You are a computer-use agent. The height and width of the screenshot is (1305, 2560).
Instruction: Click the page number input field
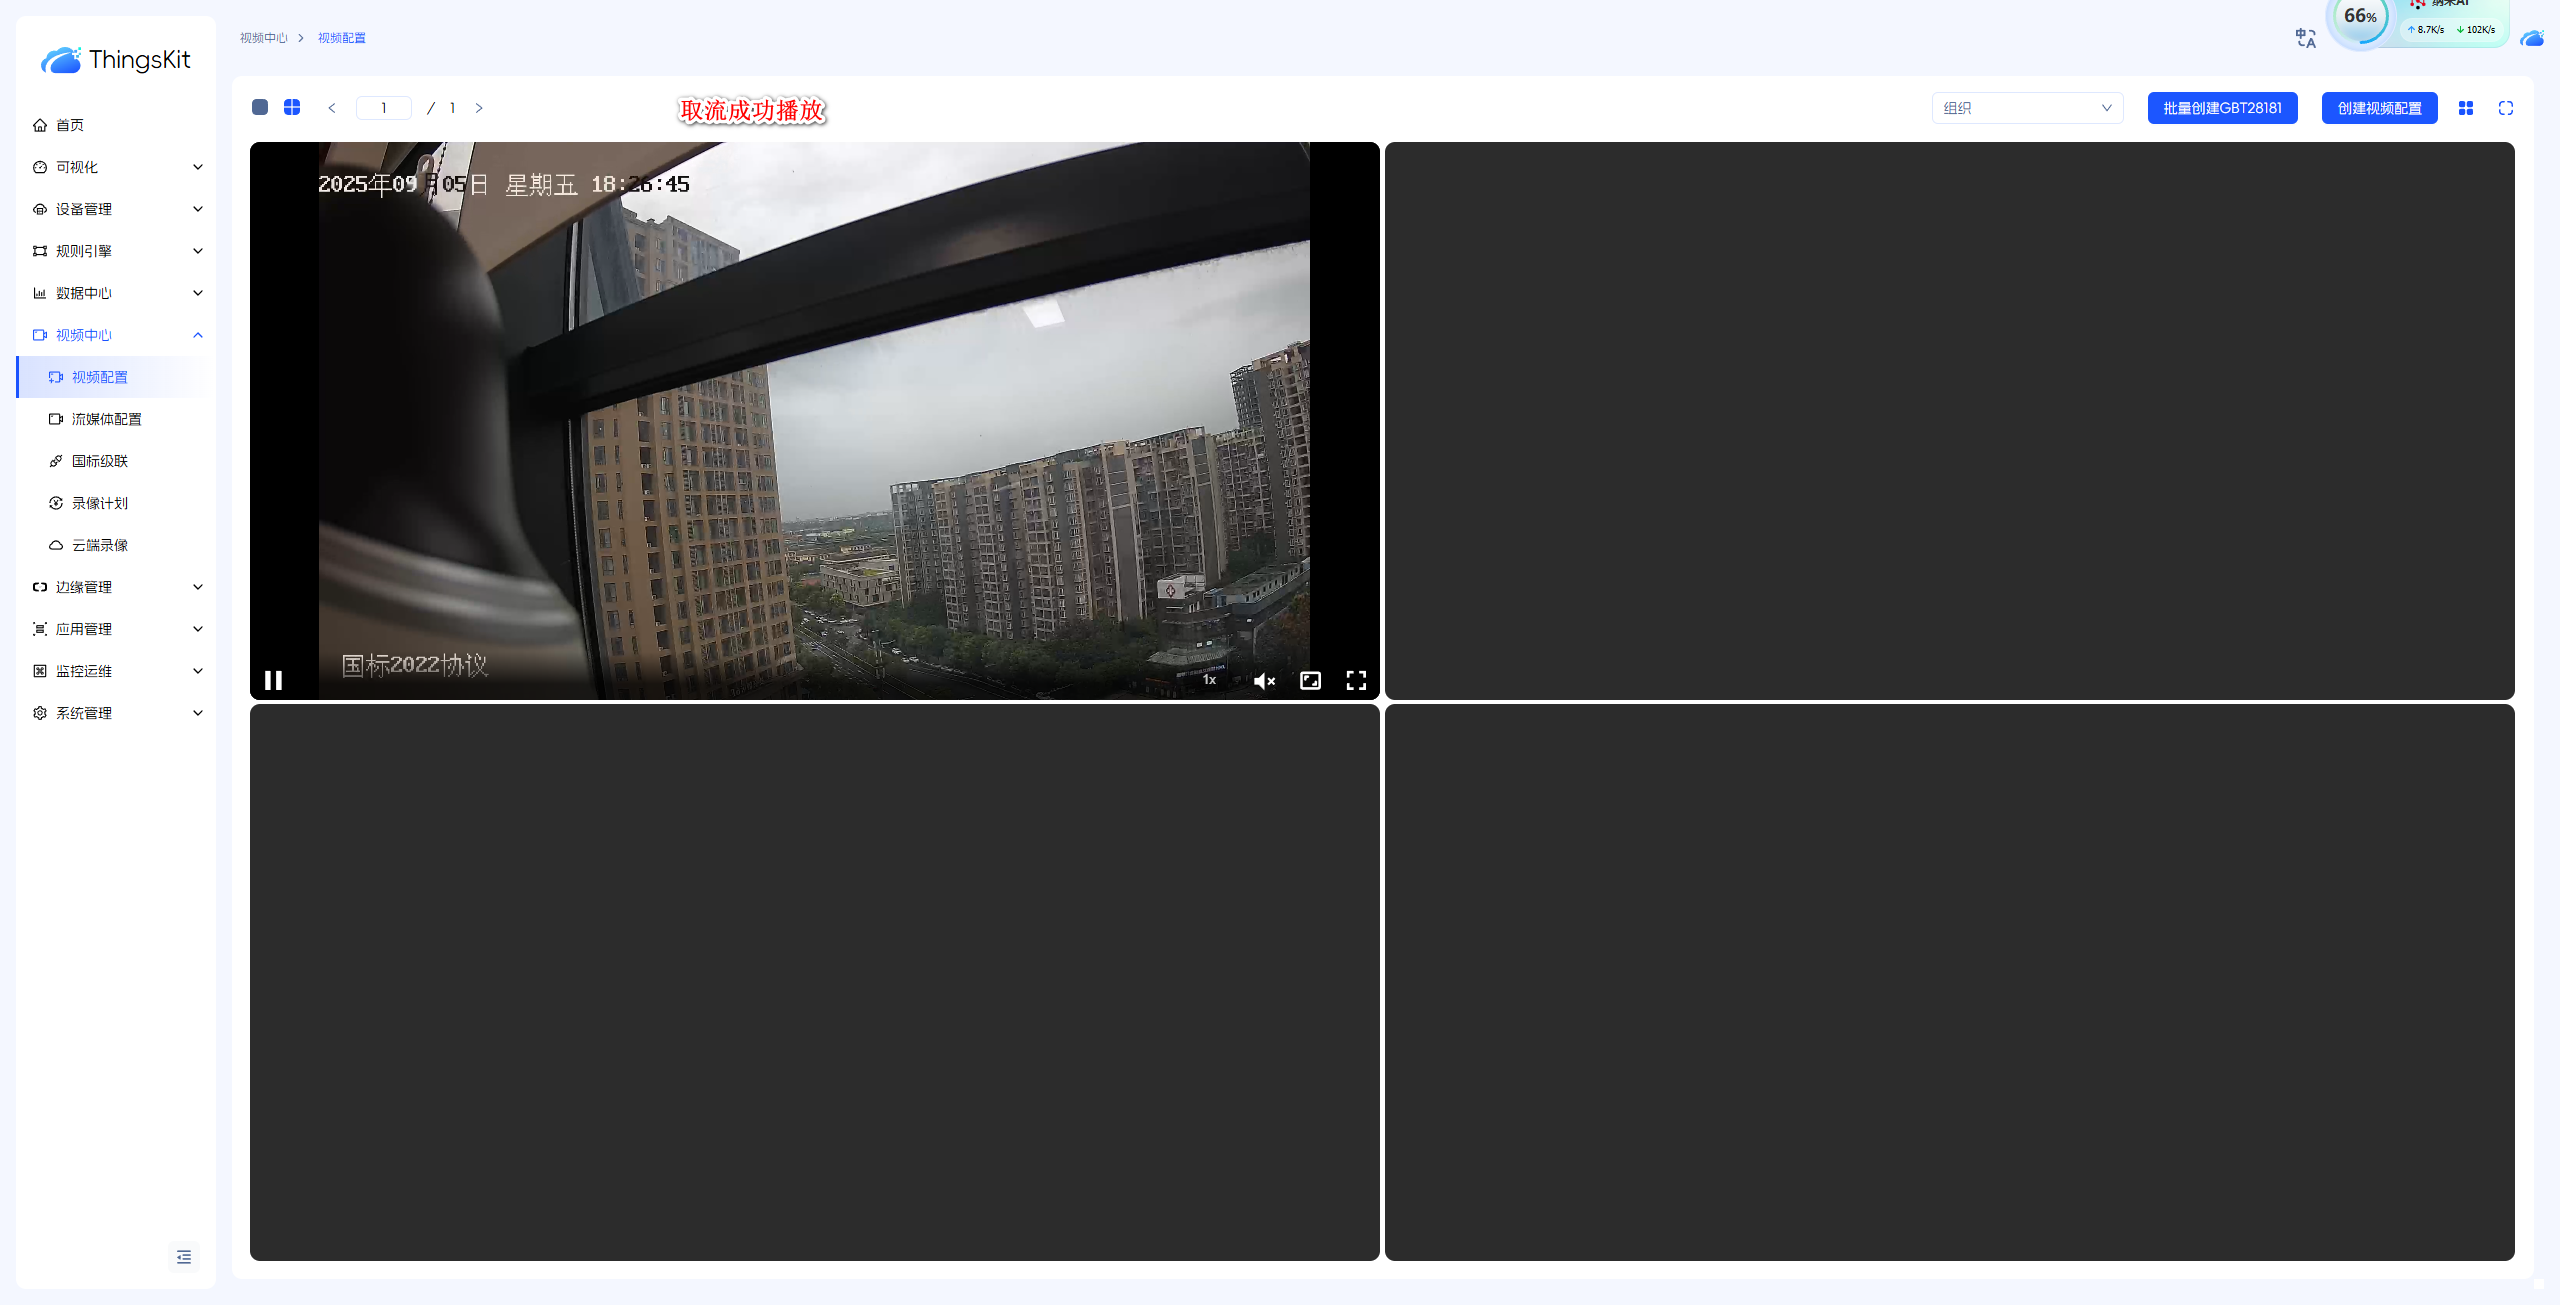[x=384, y=108]
